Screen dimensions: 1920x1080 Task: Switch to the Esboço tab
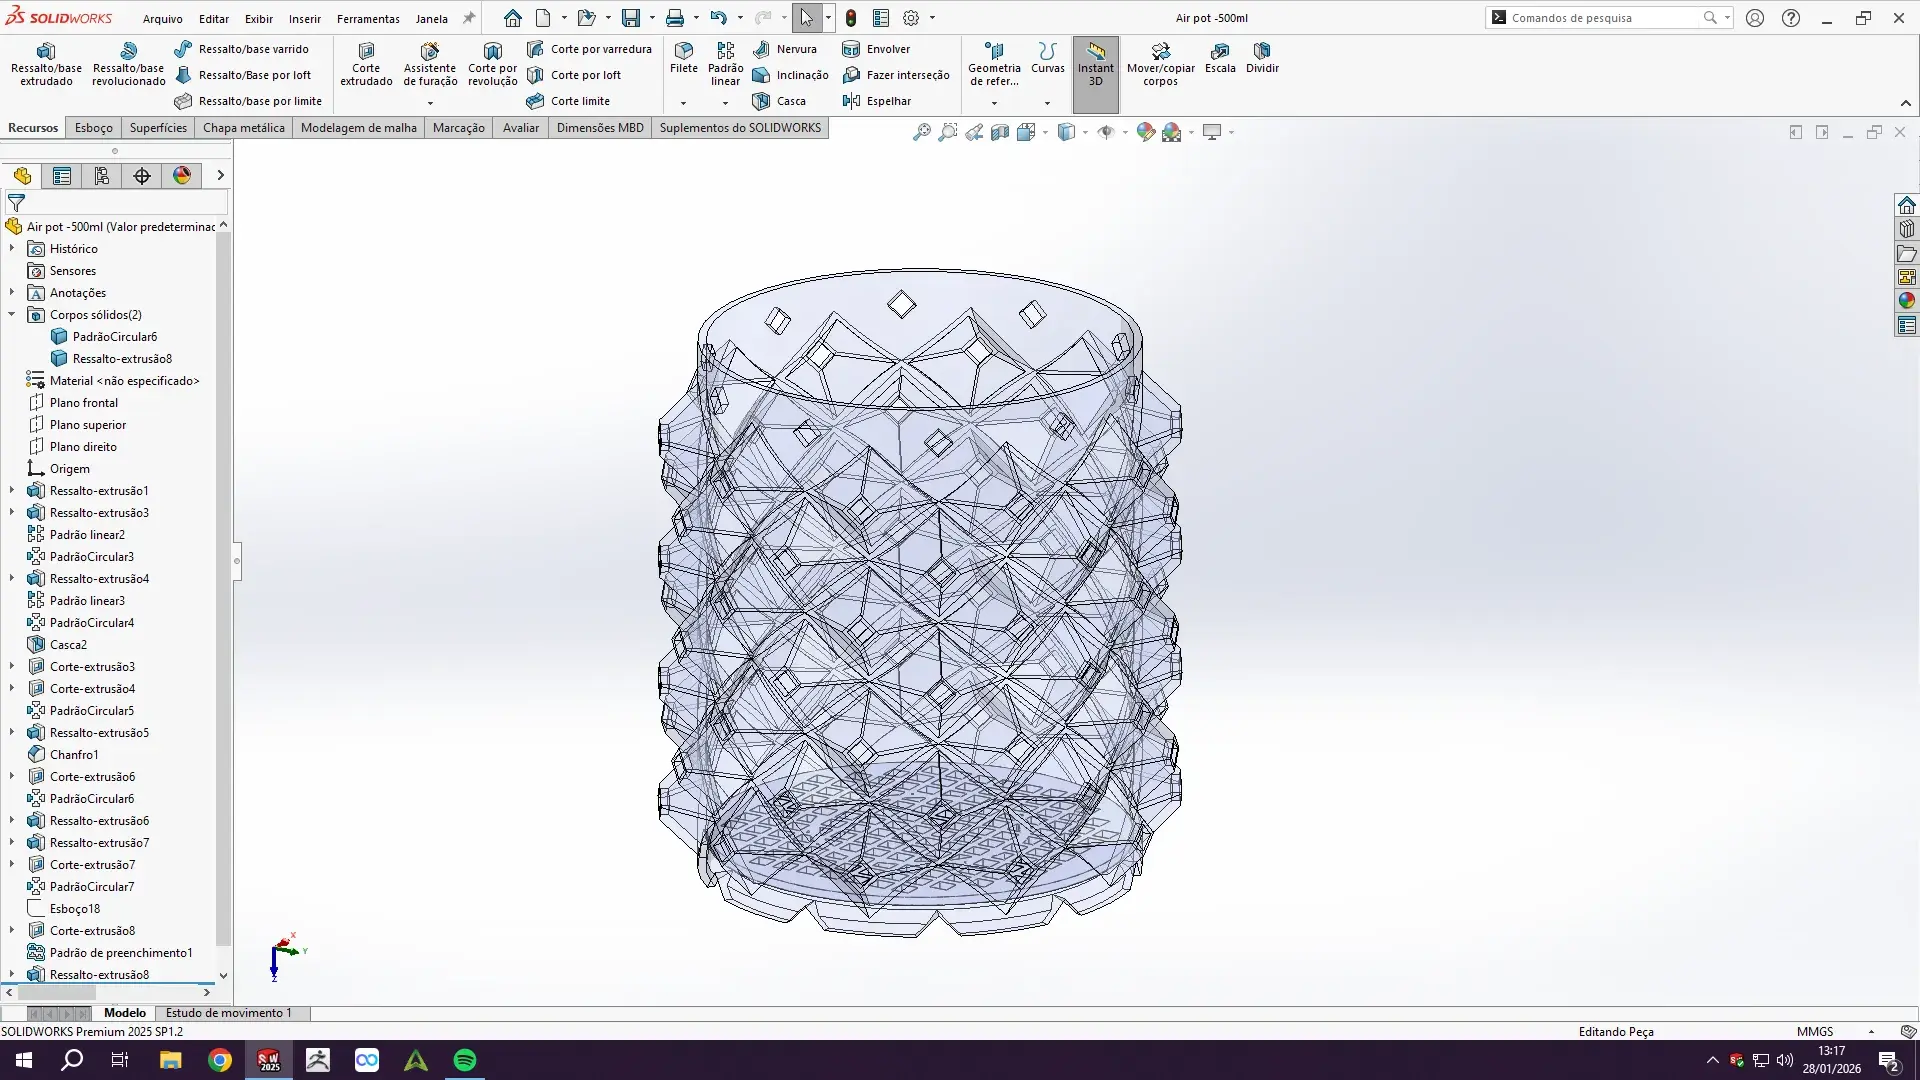click(x=94, y=128)
